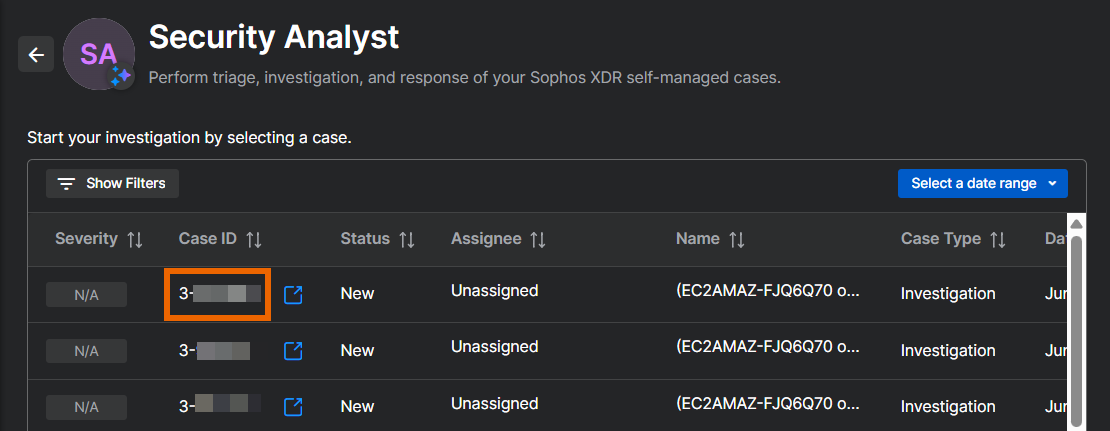1110x431 pixels.
Task: Open the Select a date range dropdown
Action: tap(983, 184)
